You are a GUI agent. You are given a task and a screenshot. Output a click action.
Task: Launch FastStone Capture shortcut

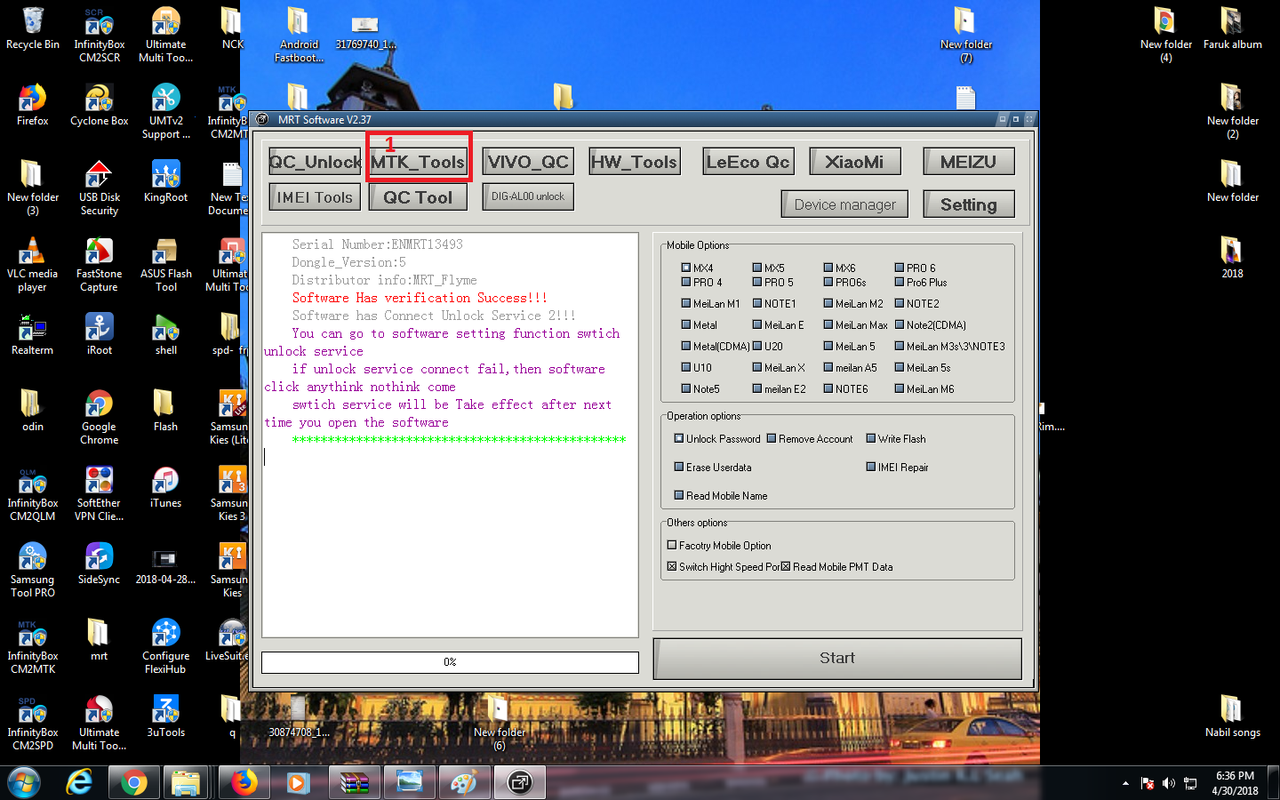[99, 264]
